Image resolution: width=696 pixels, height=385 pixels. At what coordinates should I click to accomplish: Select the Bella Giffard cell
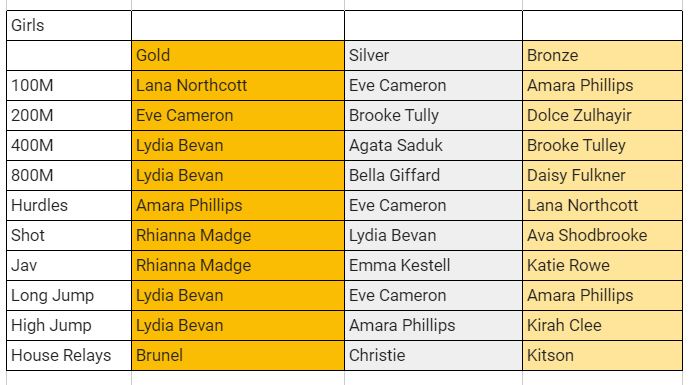(434, 175)
